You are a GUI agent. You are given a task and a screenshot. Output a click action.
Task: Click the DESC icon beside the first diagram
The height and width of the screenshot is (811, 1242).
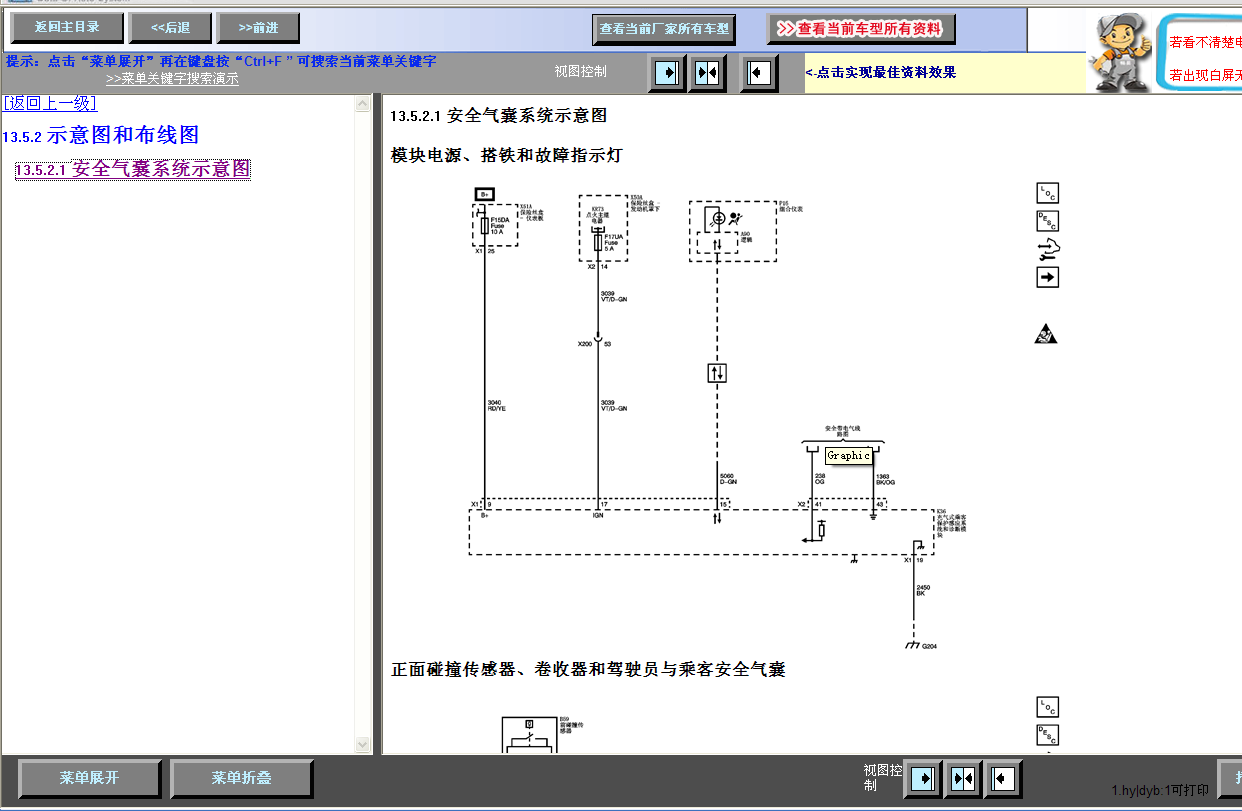pos(1047,221)
